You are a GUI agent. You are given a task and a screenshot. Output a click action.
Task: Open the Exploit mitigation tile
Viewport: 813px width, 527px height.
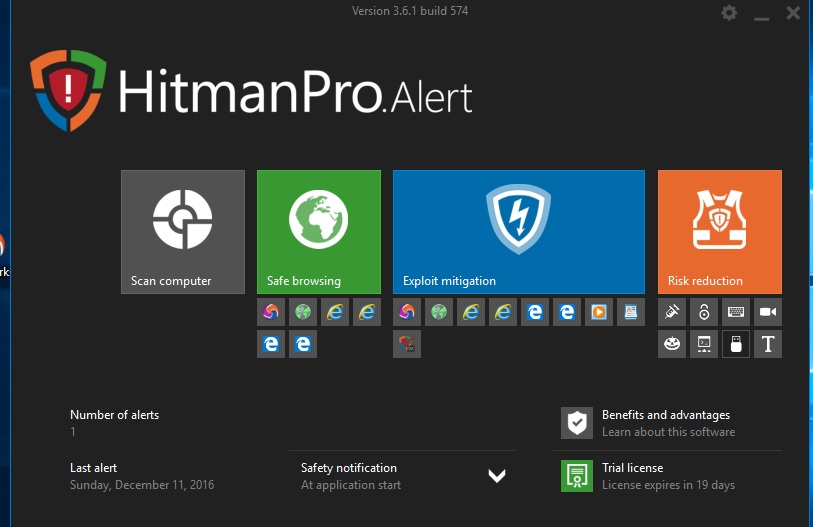click(x=519, y=232)
